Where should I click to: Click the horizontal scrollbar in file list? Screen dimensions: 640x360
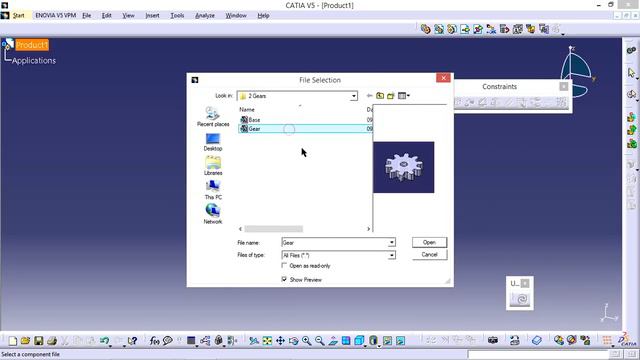(274, 229)
